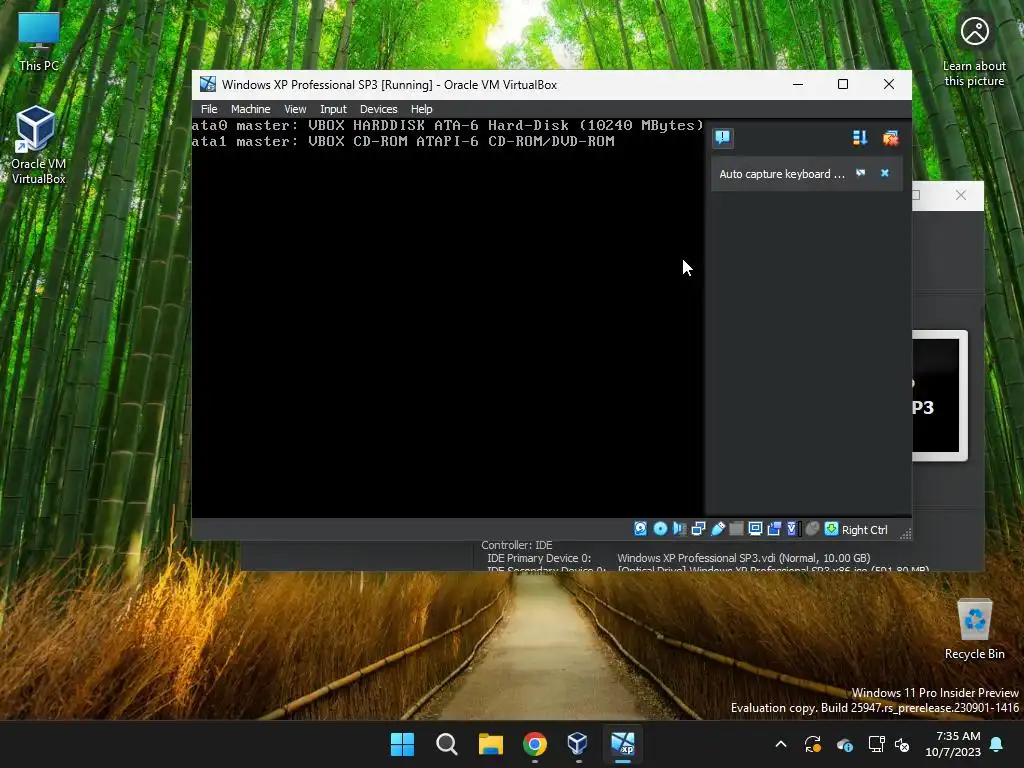
Task: Click the USB devices status icon
Action: point(718,529)
